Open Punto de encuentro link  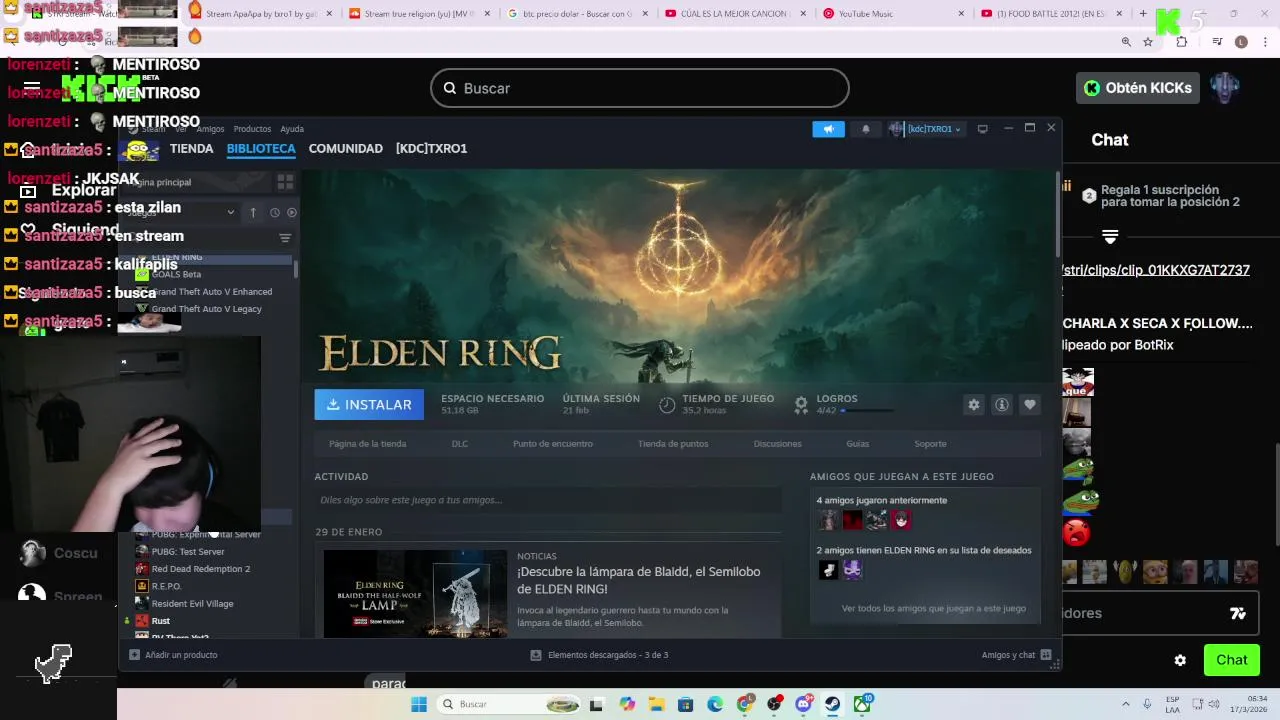click(x=553, y=444)
